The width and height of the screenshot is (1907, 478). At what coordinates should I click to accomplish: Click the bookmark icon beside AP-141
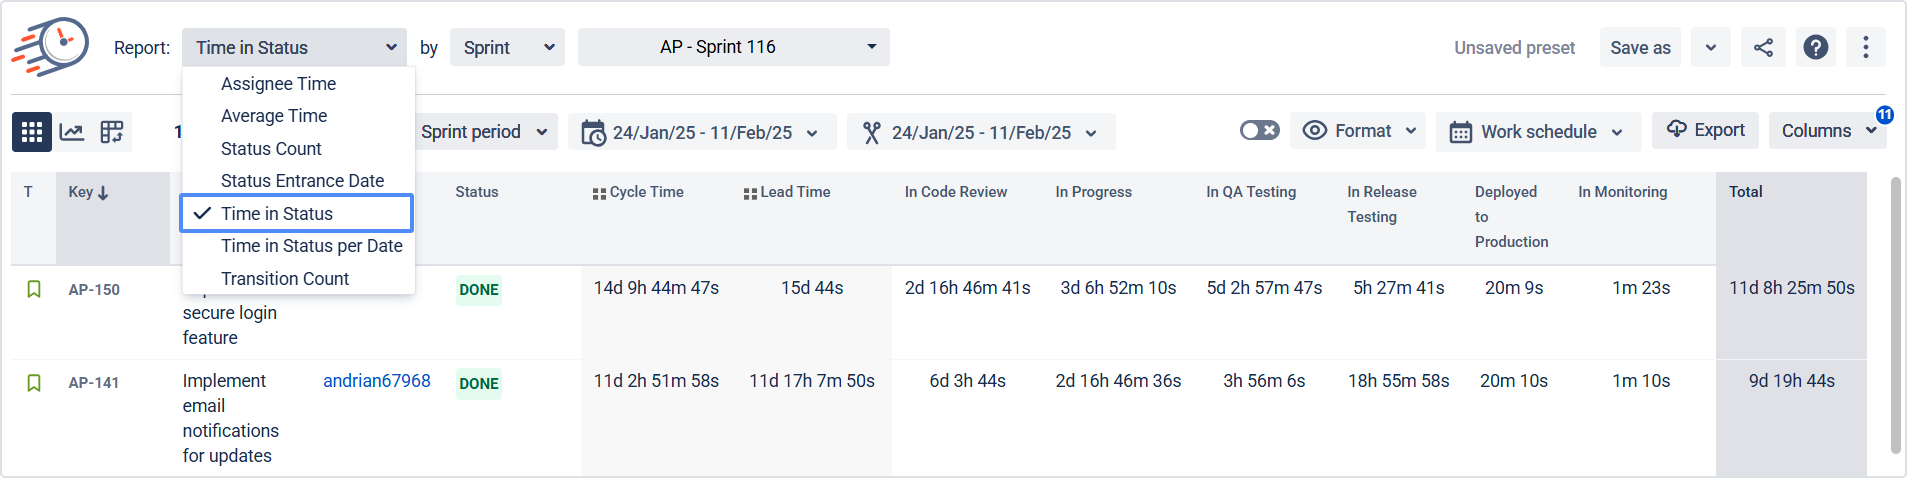(x=34, y=383)
